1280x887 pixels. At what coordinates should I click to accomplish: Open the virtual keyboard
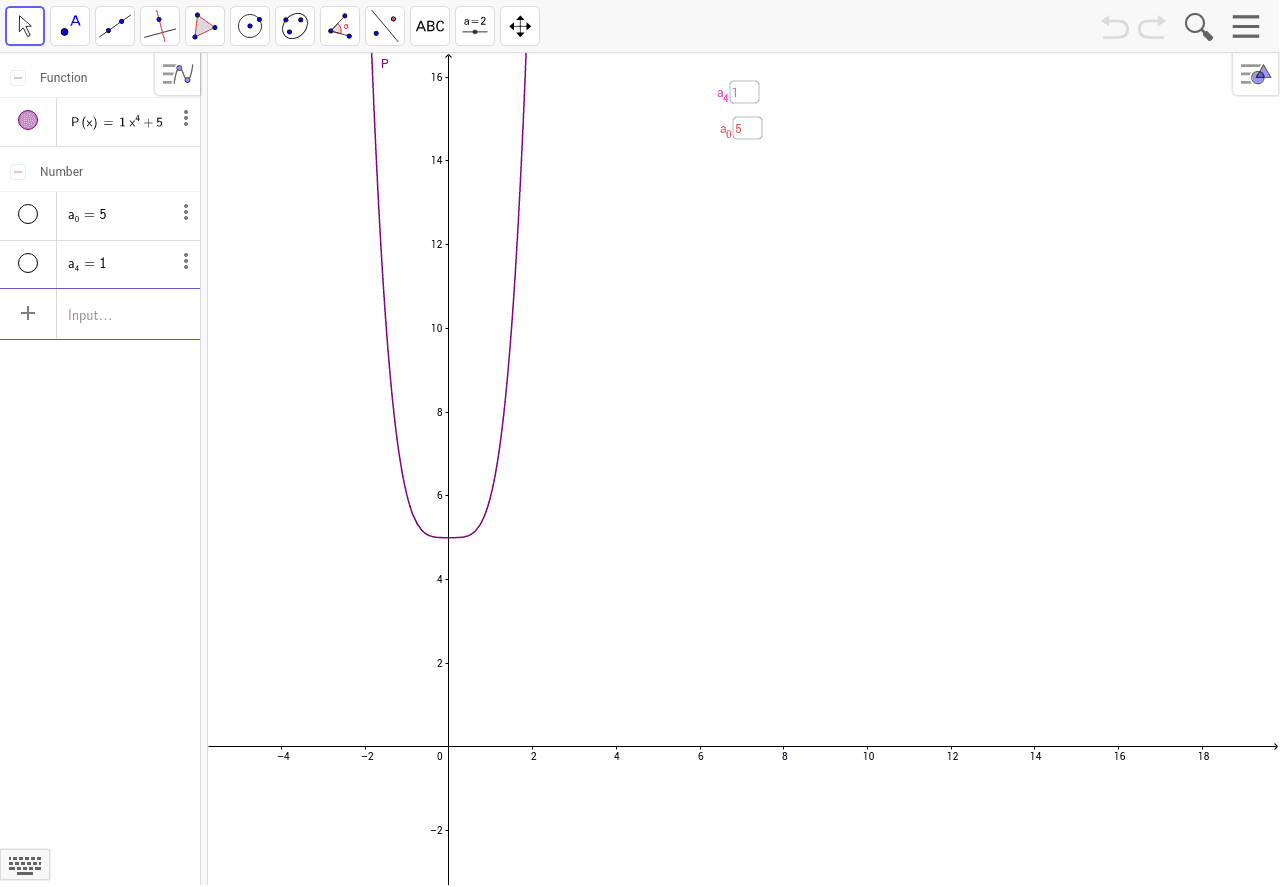25,864
